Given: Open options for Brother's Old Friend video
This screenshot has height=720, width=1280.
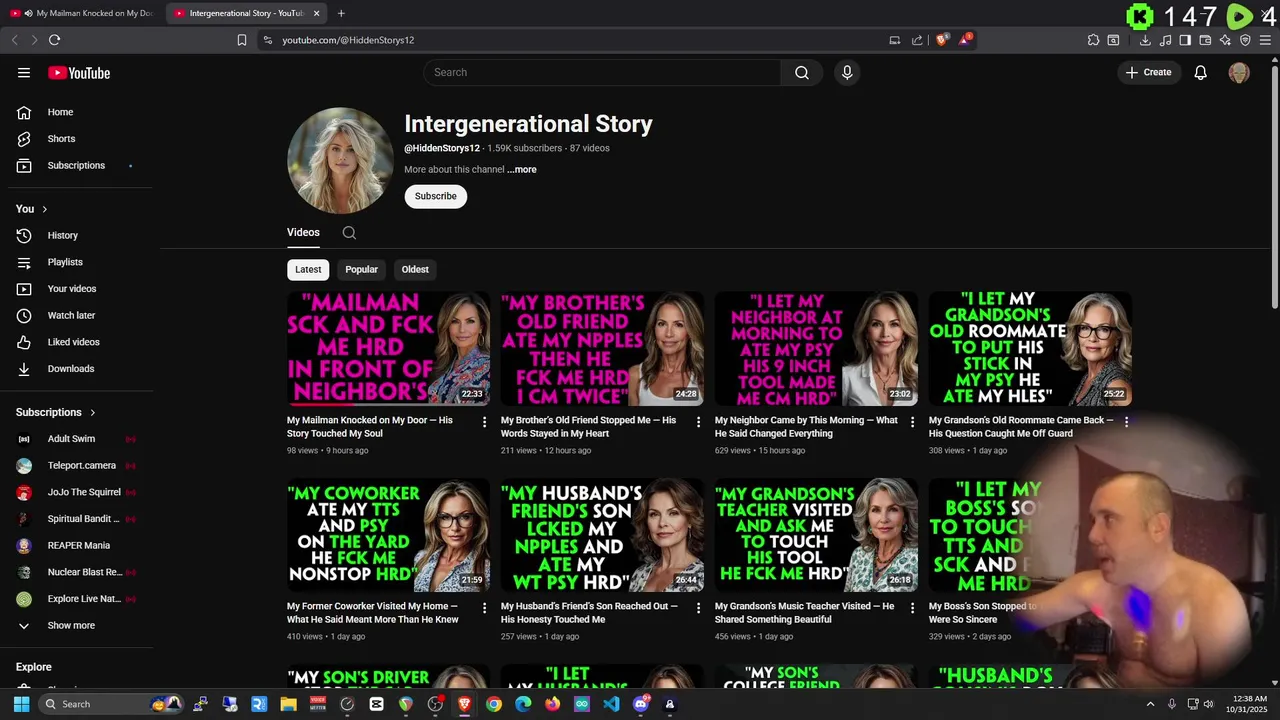Looking at the screenshot, I should point(698,422).
